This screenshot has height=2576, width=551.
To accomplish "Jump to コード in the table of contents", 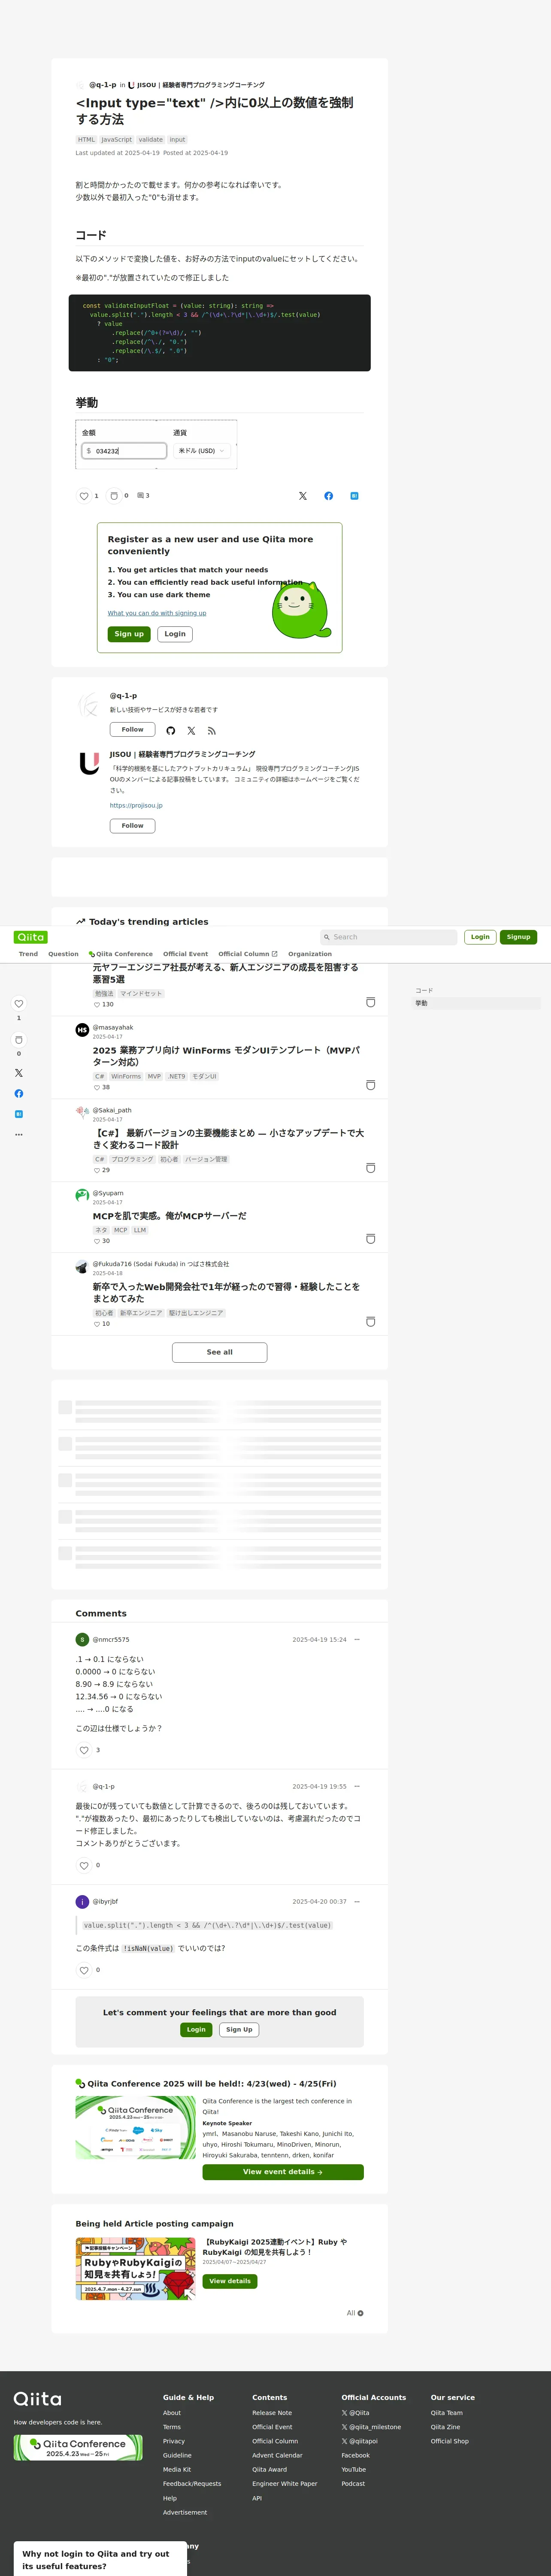I will pos(424,991).
